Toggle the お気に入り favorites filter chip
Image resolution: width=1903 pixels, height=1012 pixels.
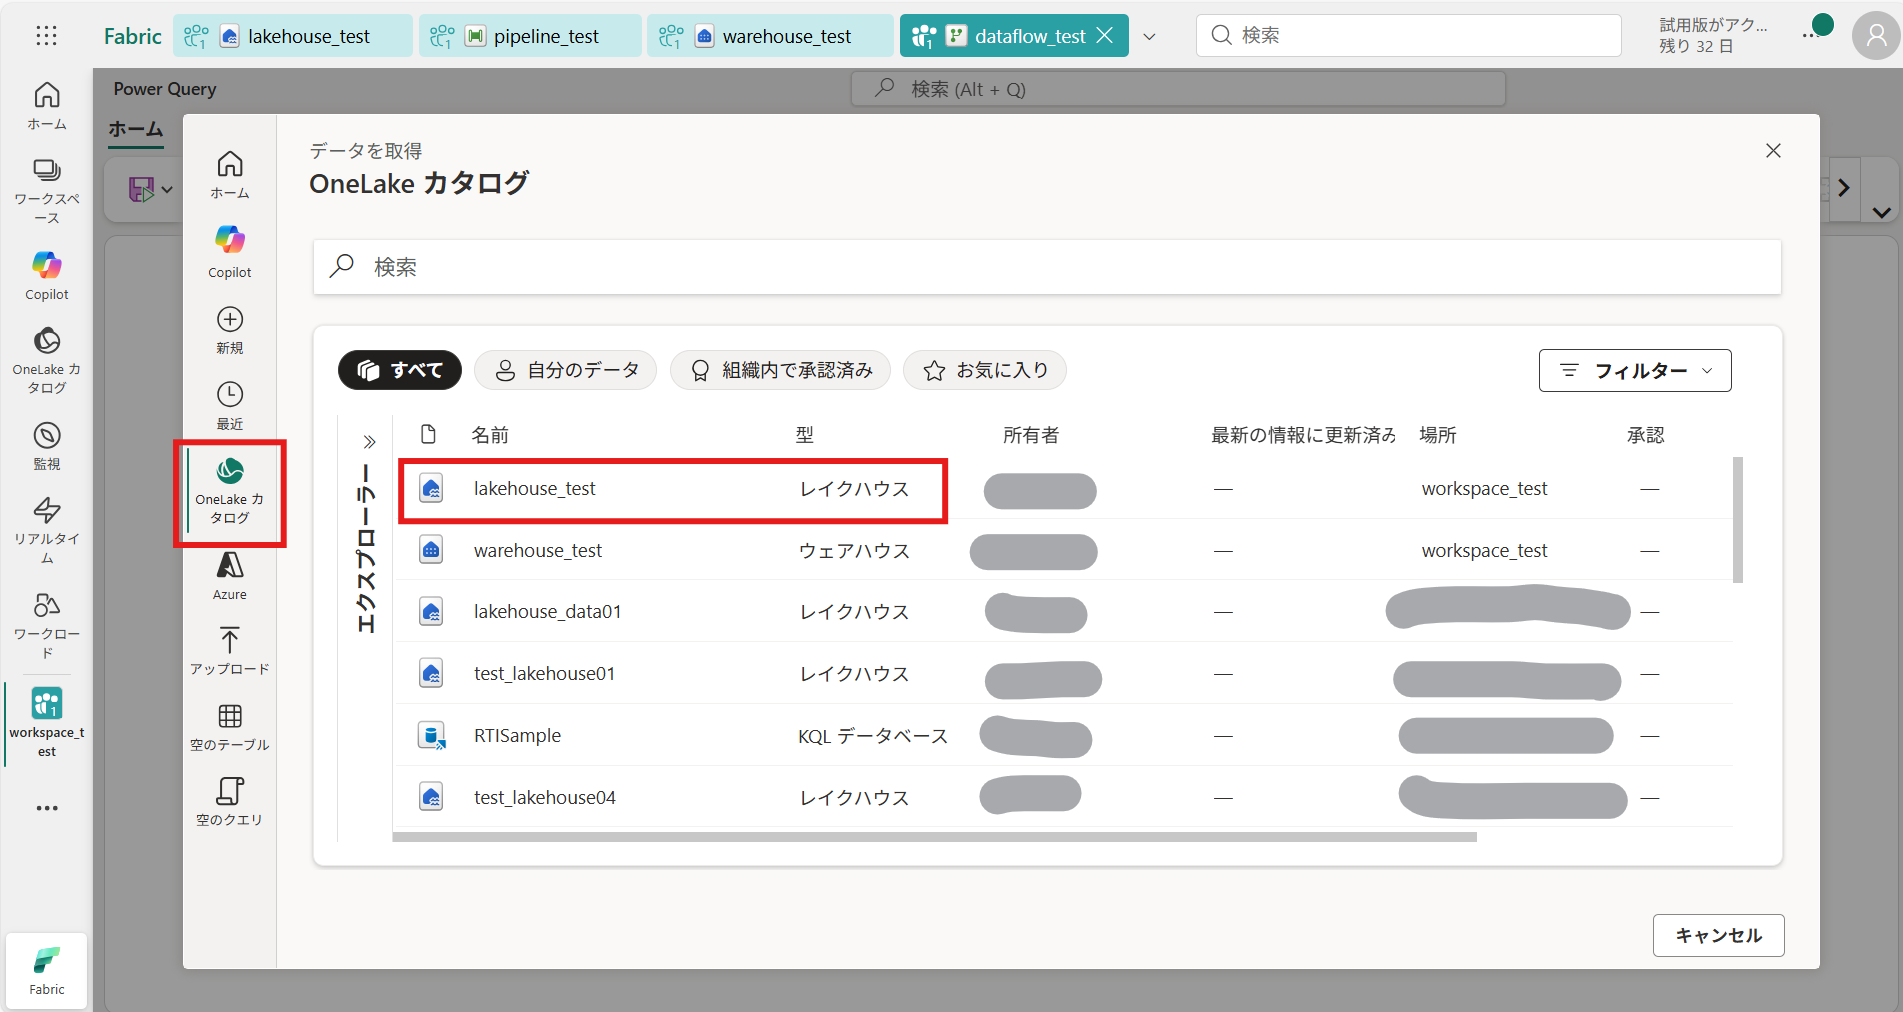984,370
